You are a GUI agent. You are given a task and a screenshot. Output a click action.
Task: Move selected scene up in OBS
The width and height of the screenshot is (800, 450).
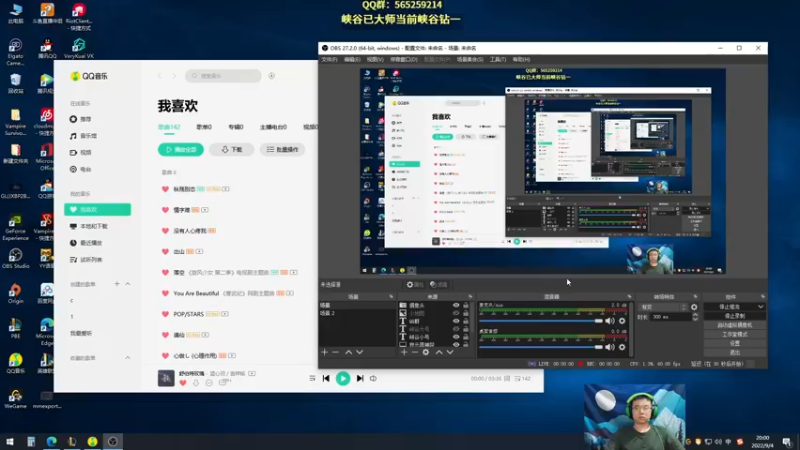348,352
